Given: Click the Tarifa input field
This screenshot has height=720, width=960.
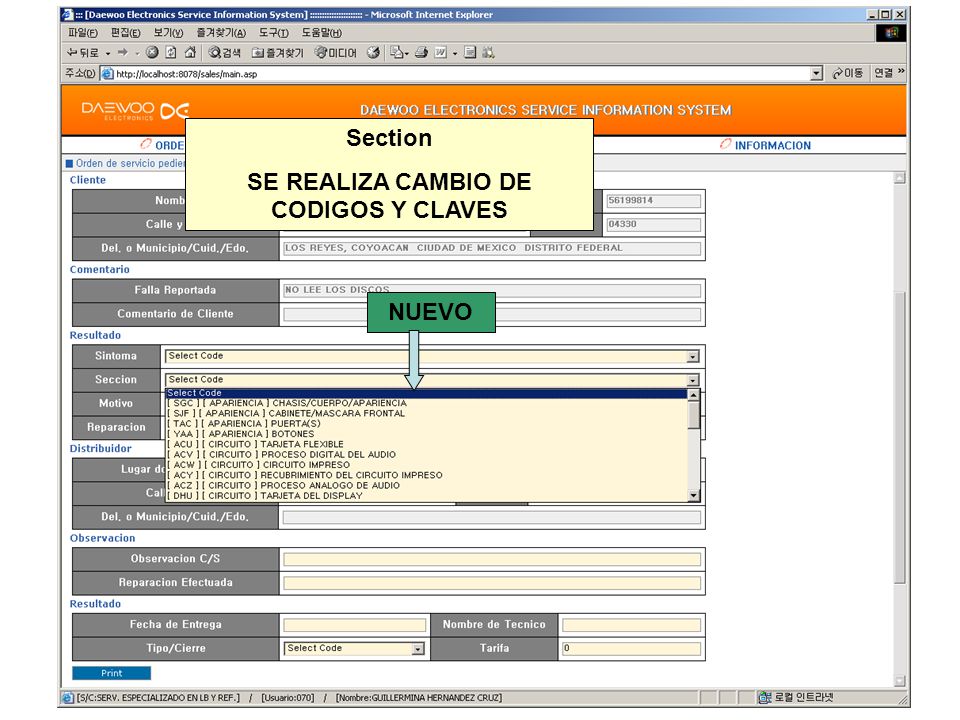Looking at the screenshot, I should (x=631, y=649).
